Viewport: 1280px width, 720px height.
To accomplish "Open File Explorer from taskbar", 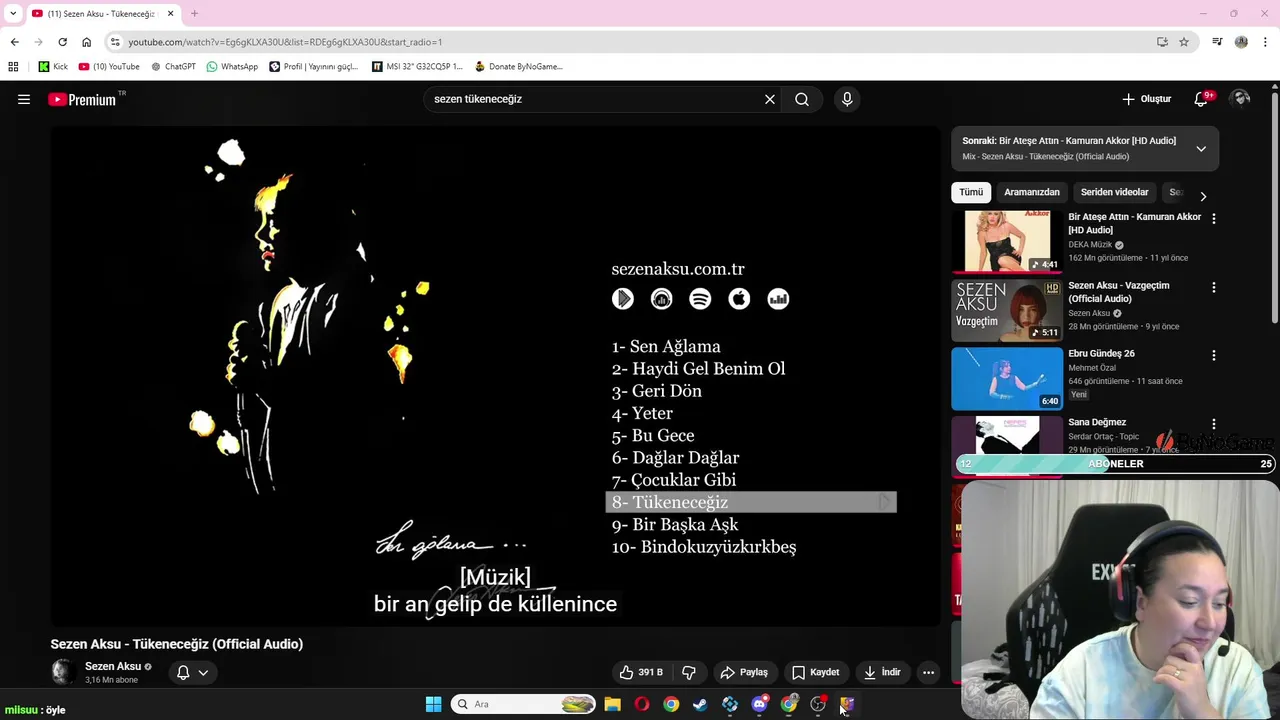I will pos(612,704).
